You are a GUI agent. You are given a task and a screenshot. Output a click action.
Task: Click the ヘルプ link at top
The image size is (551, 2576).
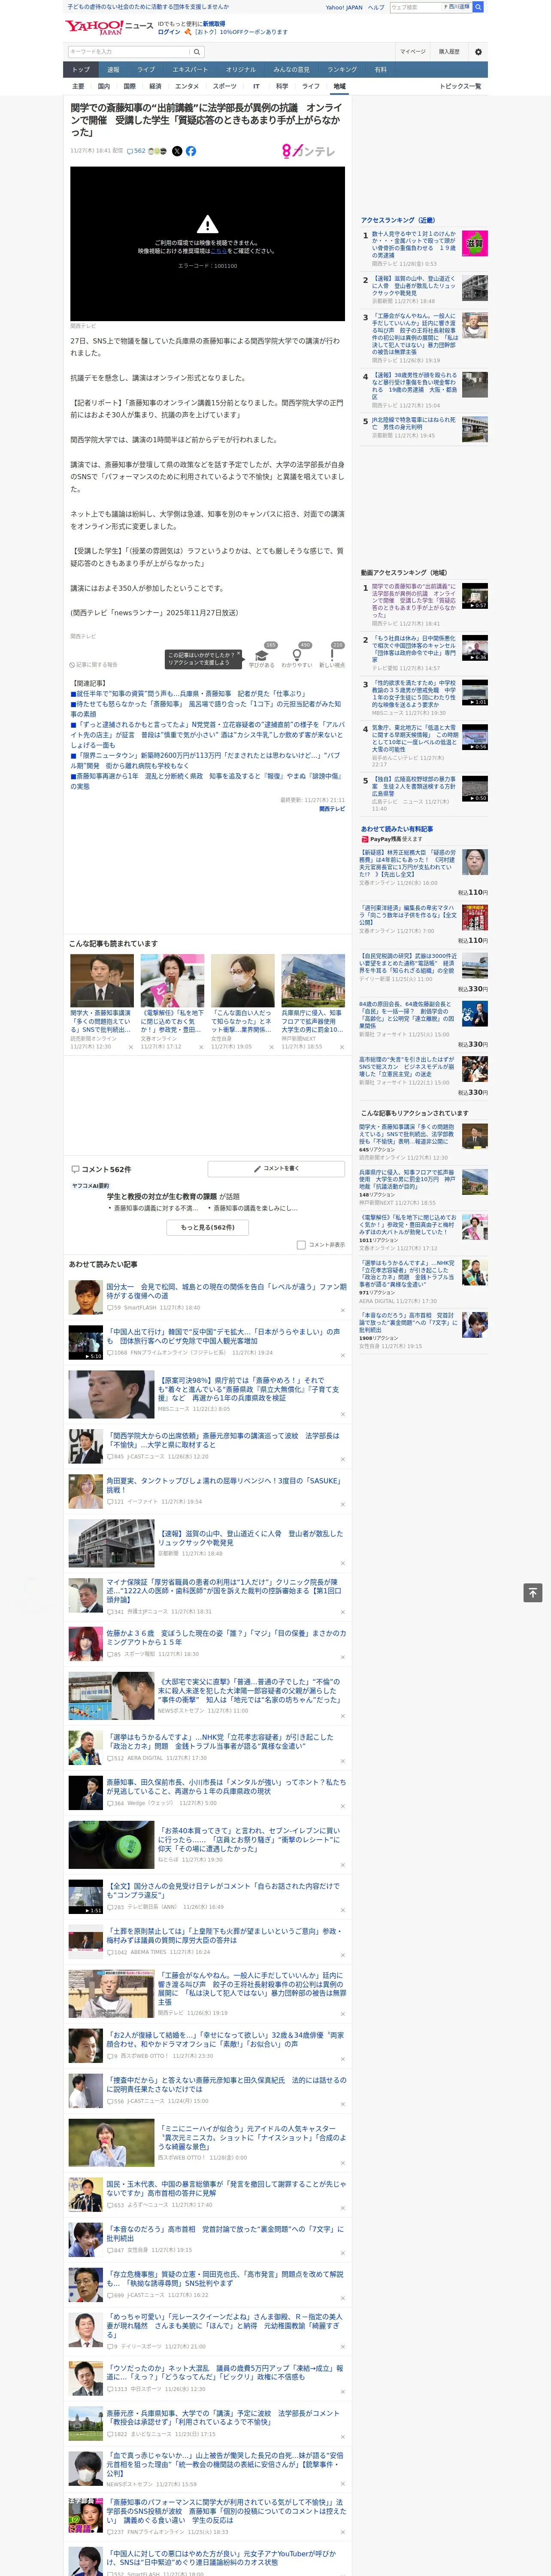[x=375, y=7]
